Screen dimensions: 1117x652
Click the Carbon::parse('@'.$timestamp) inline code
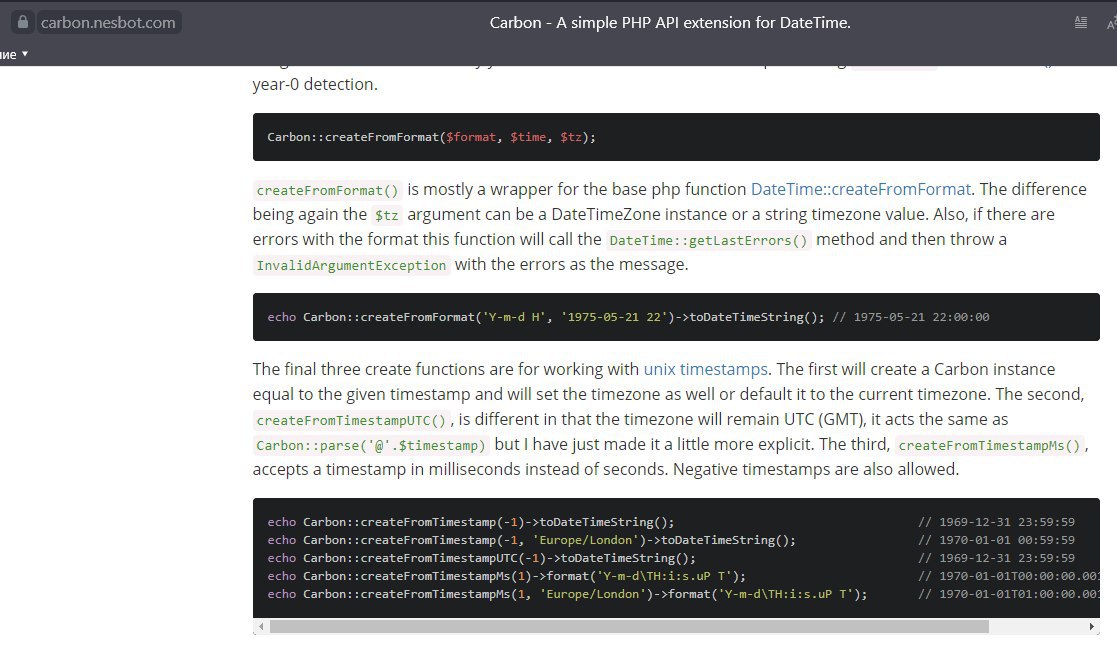point(371,446)
